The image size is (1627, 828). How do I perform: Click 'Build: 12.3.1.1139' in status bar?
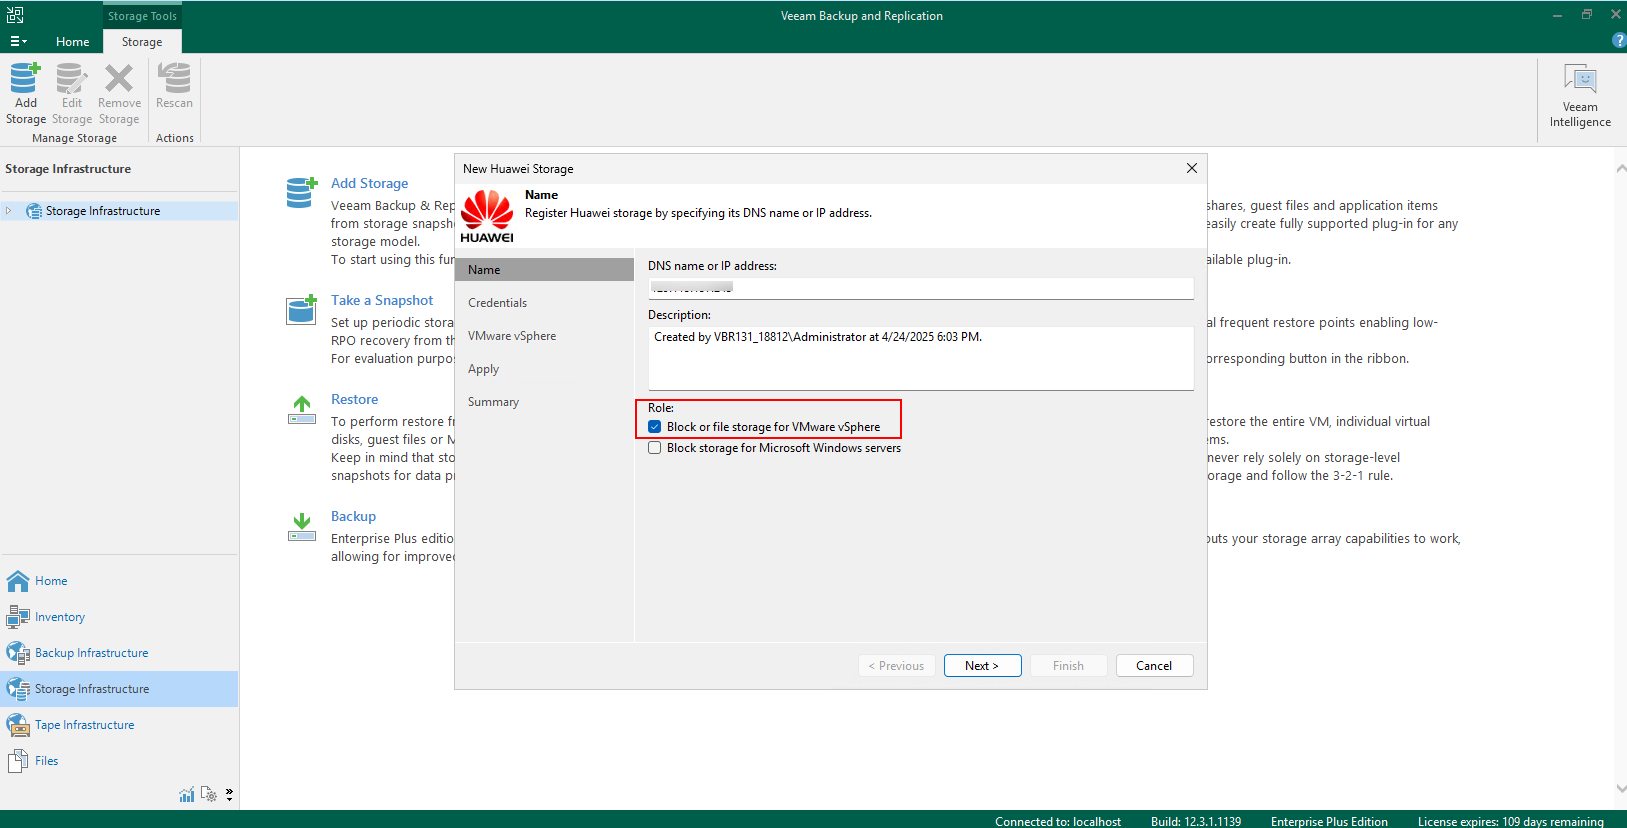click(1195, 822)
